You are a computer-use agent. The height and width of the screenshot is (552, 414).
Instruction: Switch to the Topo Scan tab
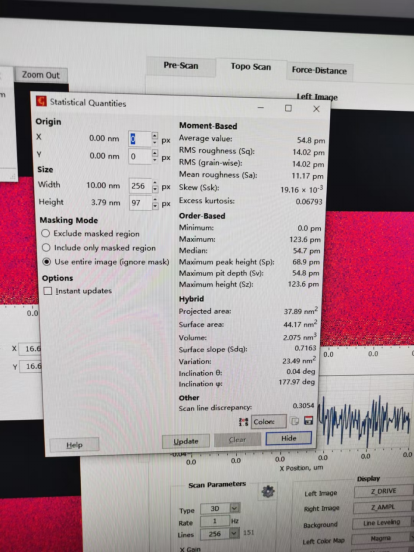tap(251, 67)
